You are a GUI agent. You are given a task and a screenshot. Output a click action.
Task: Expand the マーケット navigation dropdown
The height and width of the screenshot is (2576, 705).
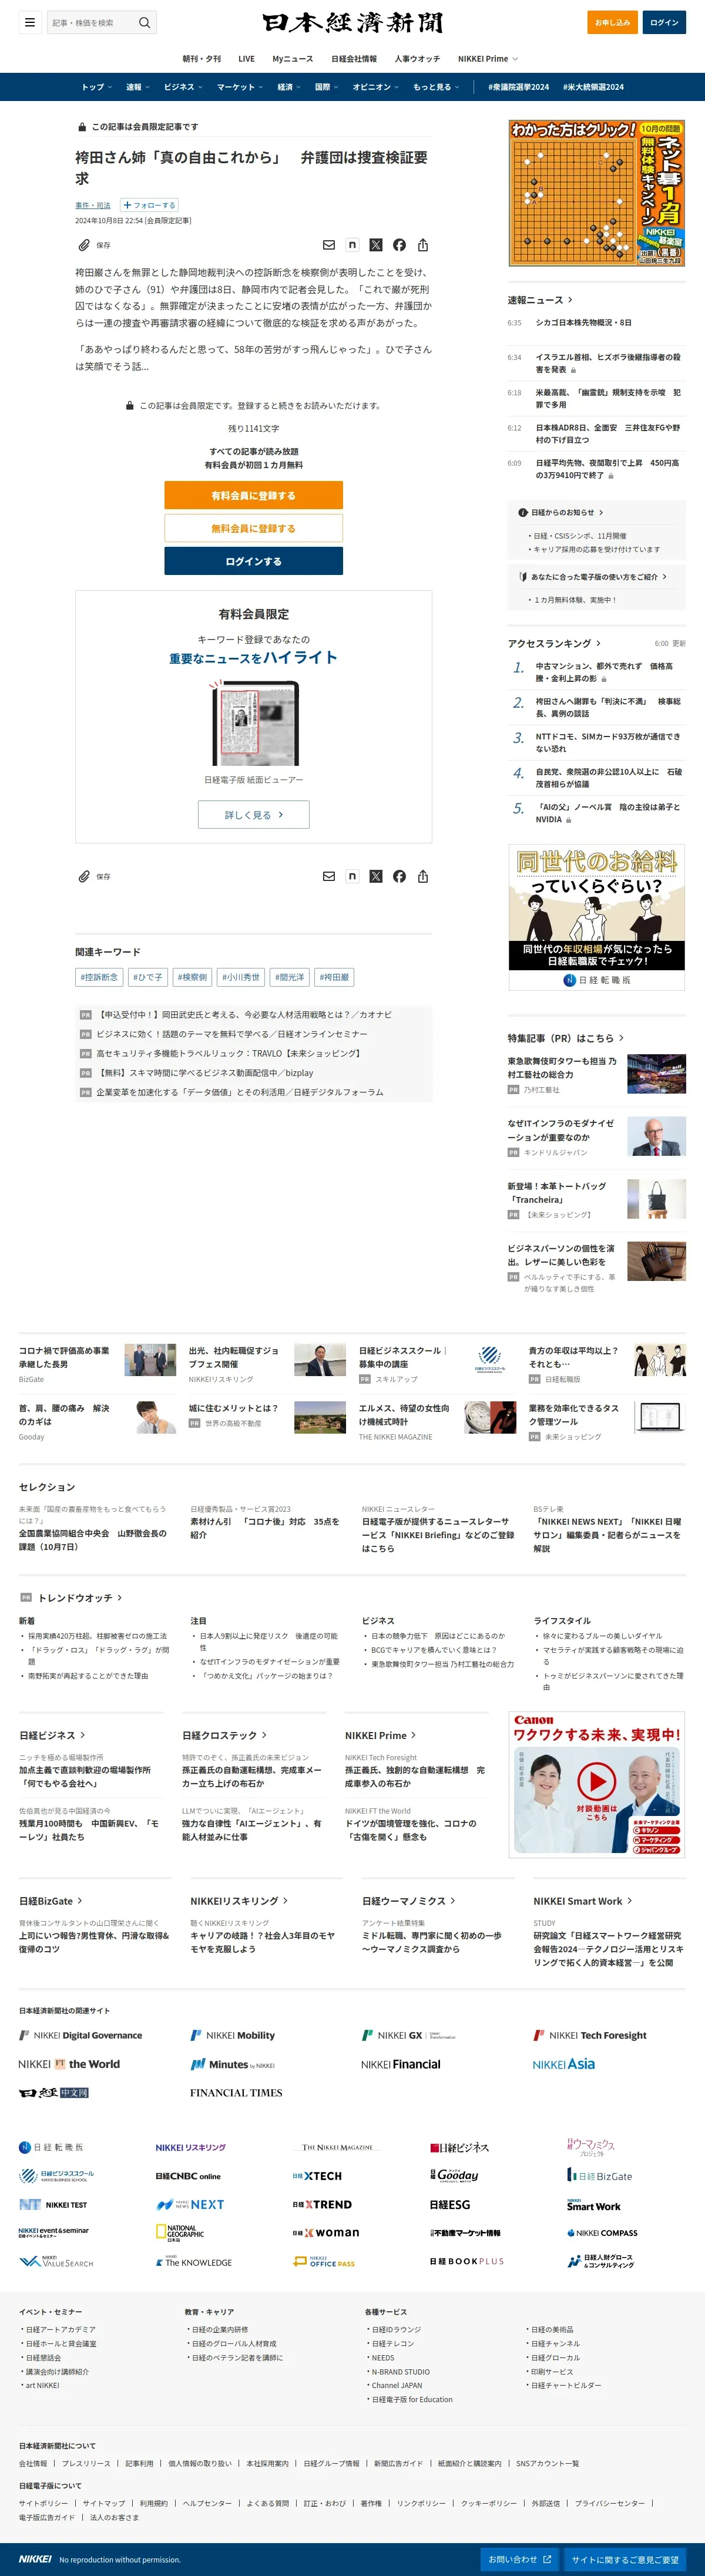240,87
